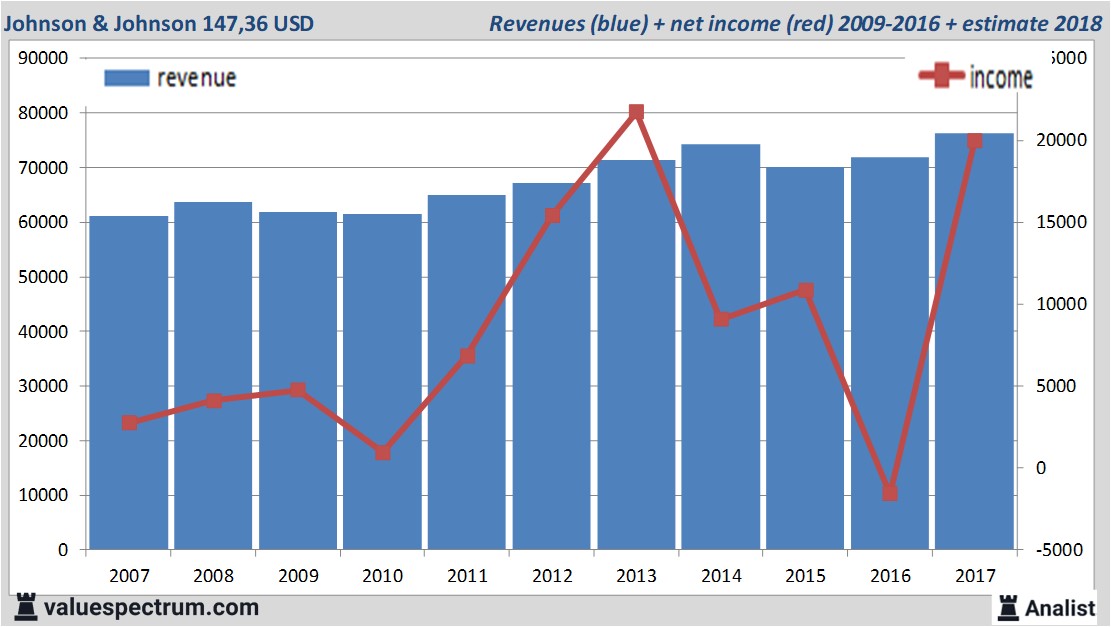Click the 15000 right axis label
This screenshot has width=1111, height=627.
coord(1061,222)
